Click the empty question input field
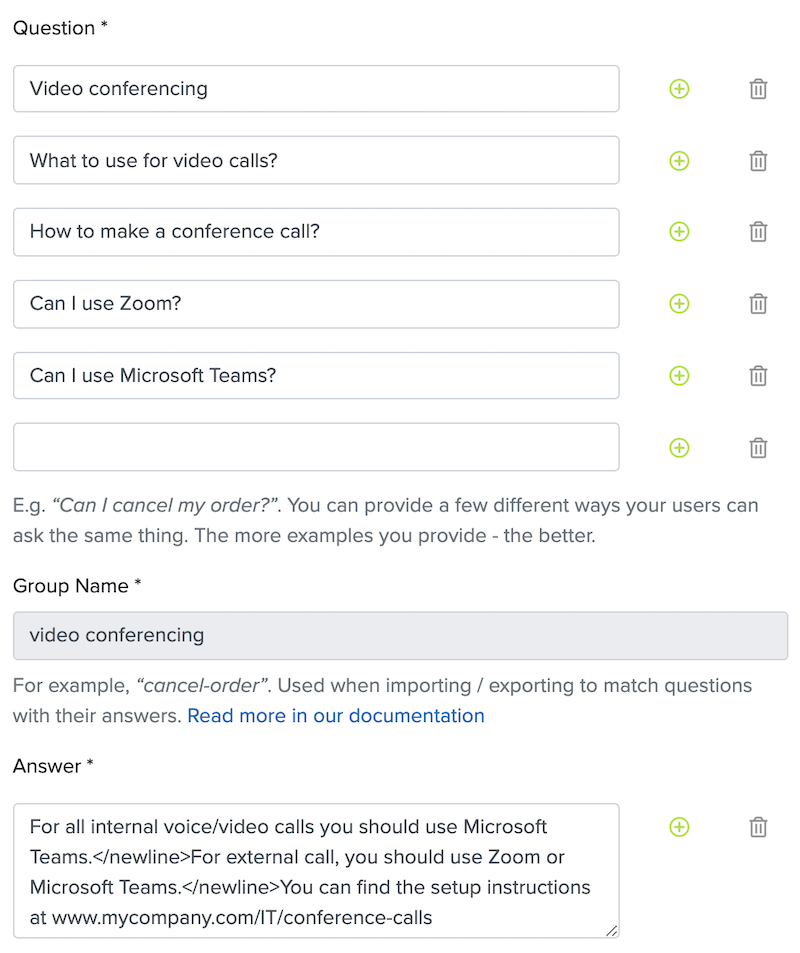 tap(315, 448)
